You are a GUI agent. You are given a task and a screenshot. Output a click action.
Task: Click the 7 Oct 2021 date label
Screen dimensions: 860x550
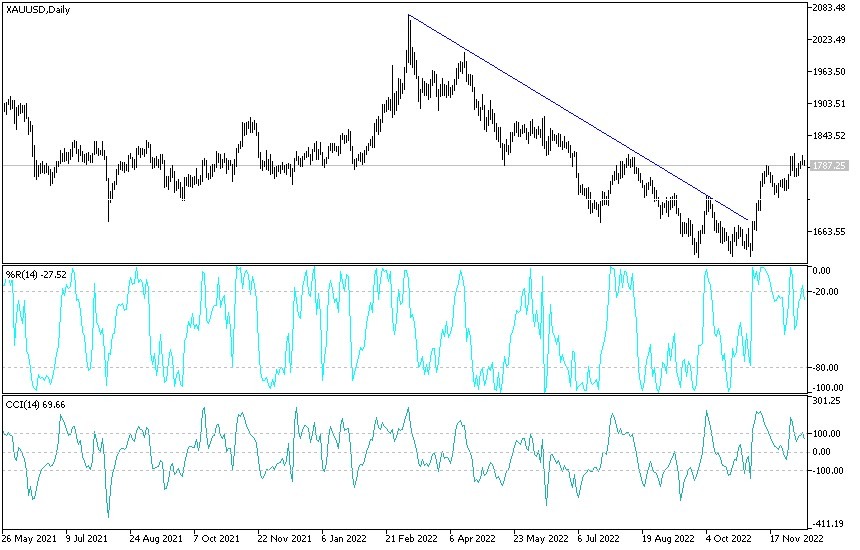tap(217, 538)
